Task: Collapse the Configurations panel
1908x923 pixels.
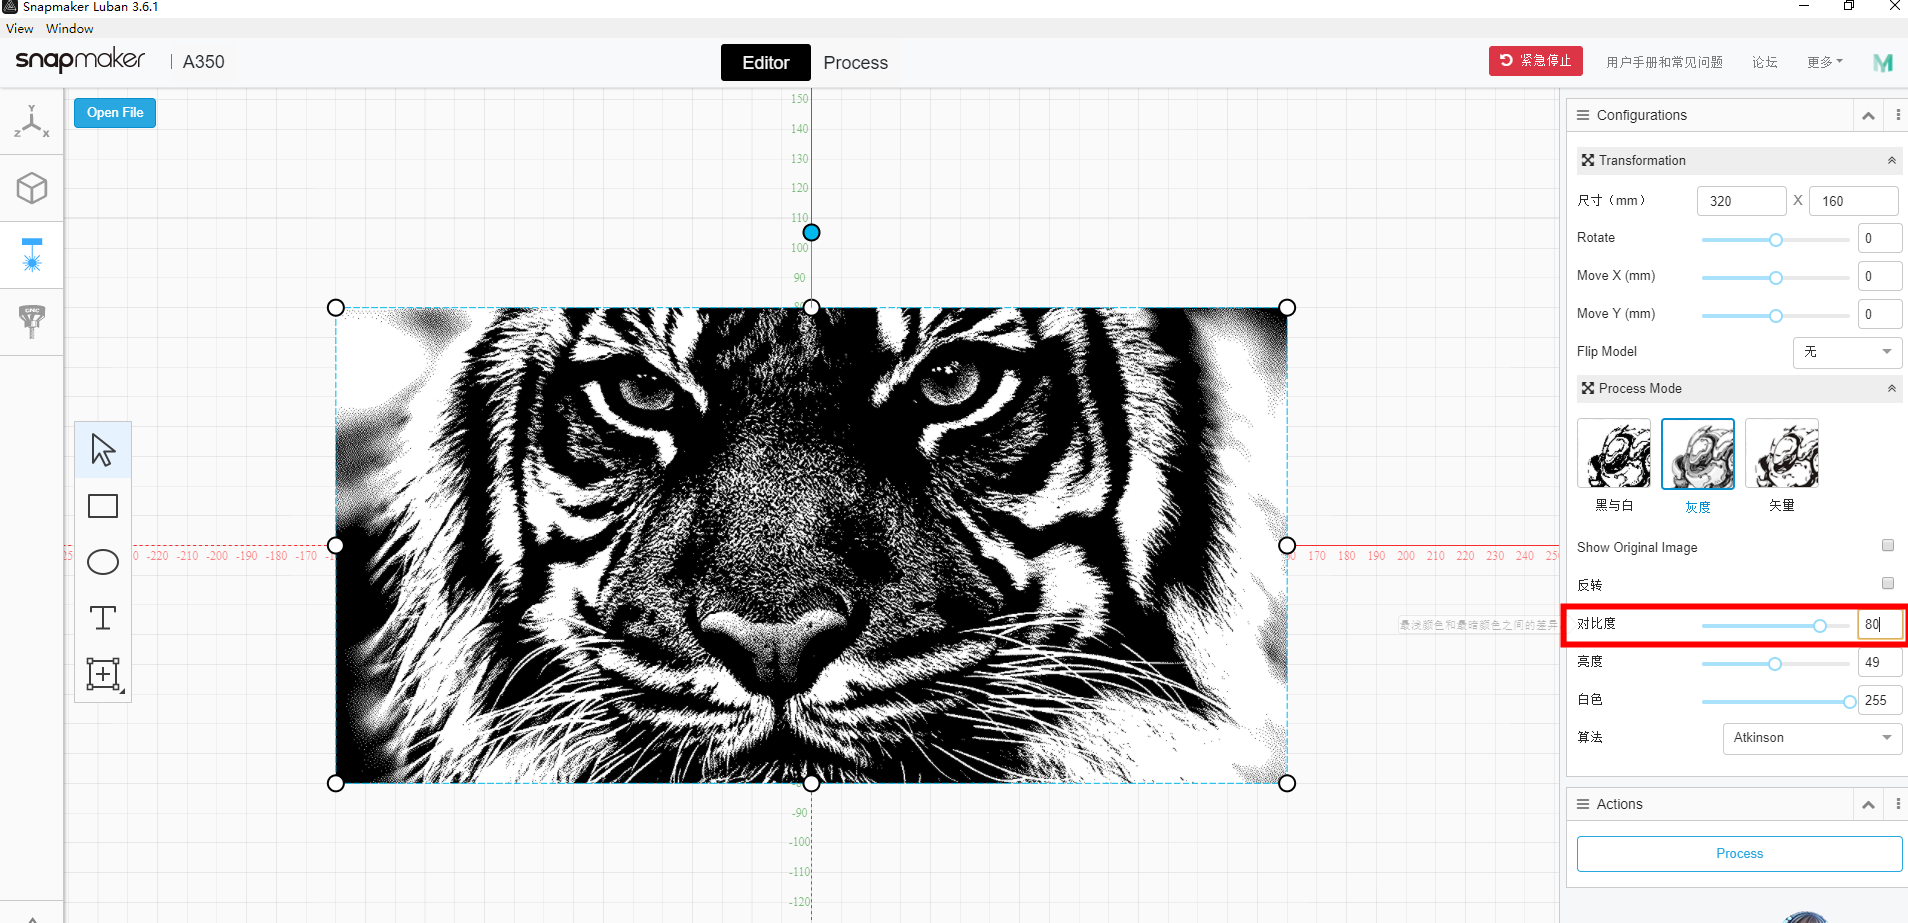Action: (1868, 115)
